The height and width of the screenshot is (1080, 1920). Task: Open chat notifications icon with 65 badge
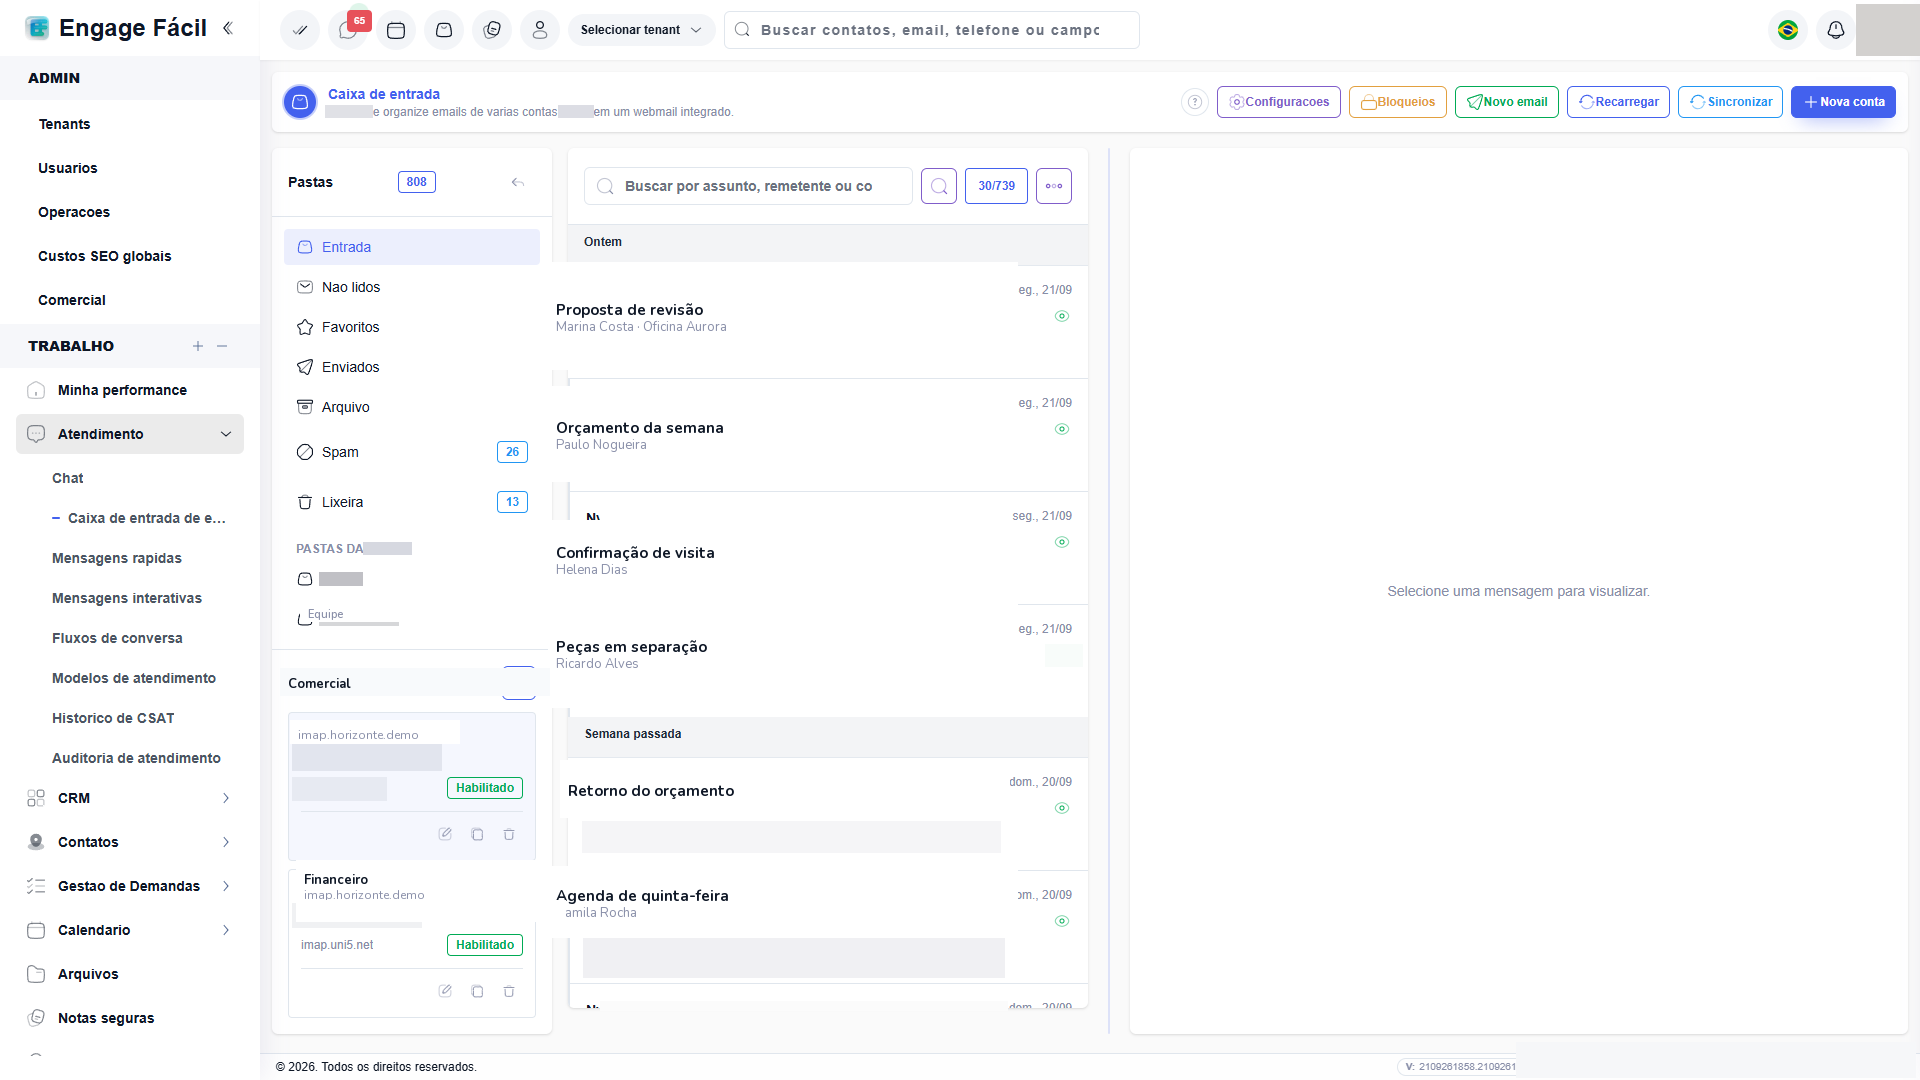pos(348,30)
